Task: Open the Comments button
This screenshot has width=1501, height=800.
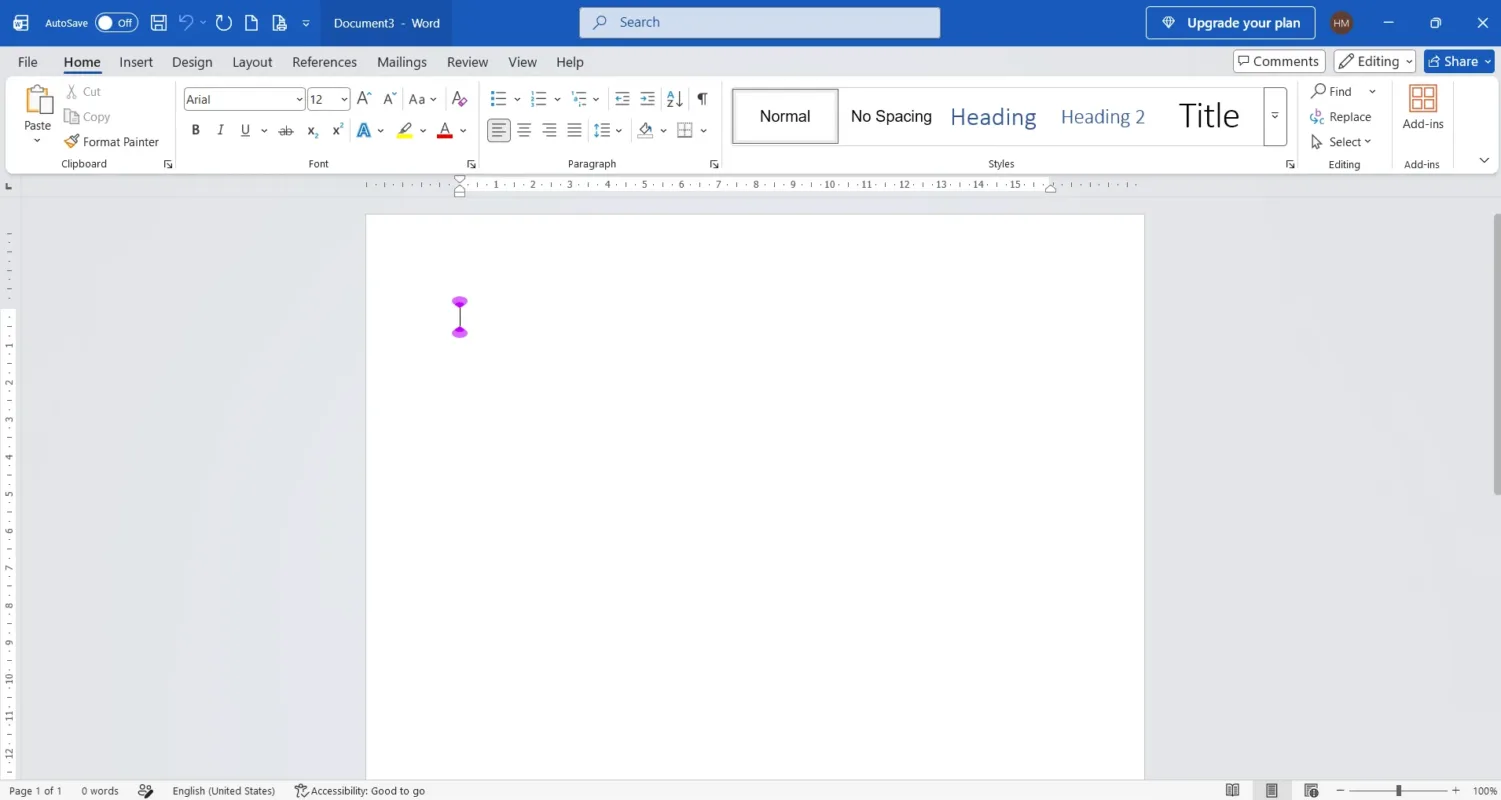Action: (1279, 61)
